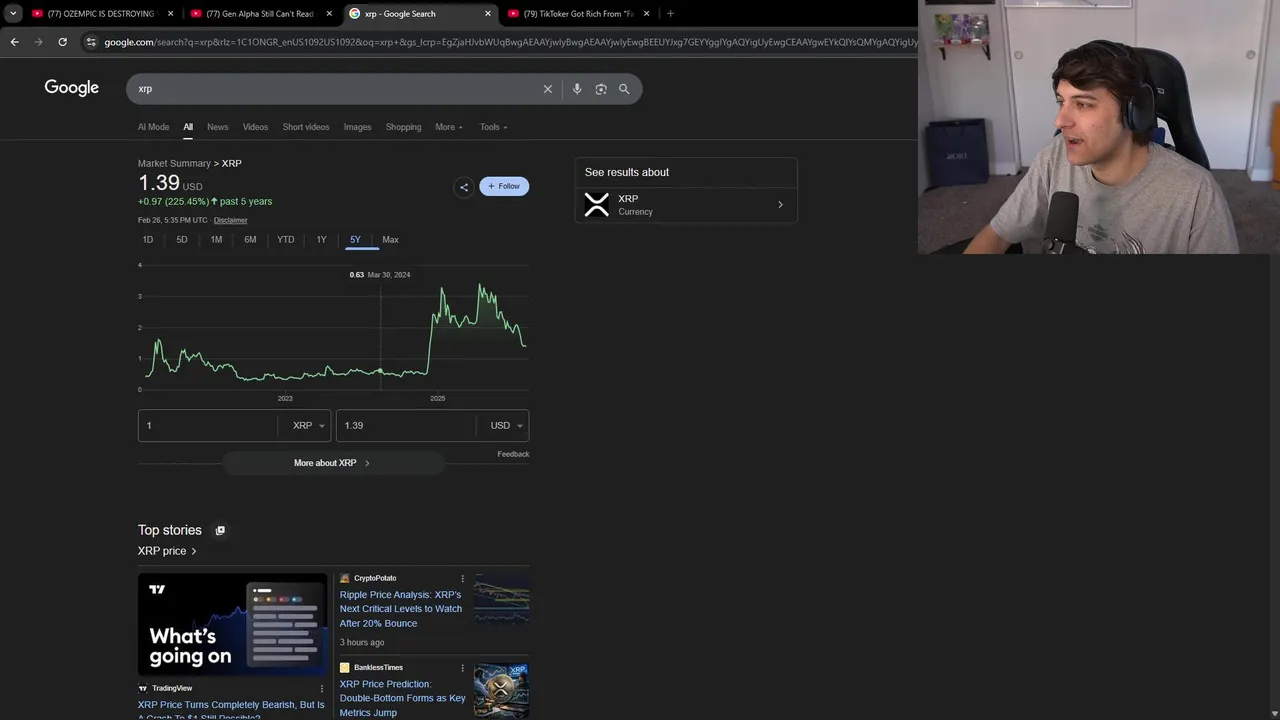Select Videos search tab
1280x720 pixels.
(x=255, y=127)
